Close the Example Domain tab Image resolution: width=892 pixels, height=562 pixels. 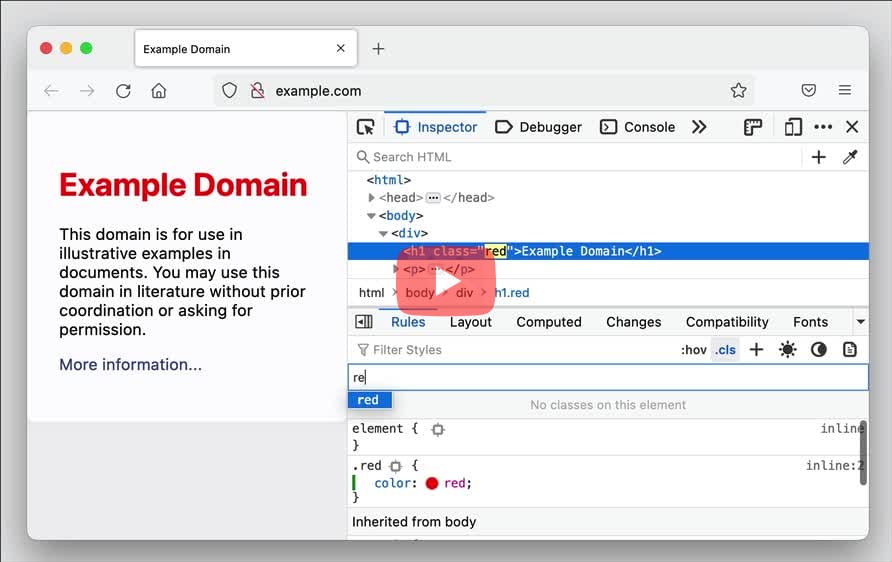coord(340,48)
